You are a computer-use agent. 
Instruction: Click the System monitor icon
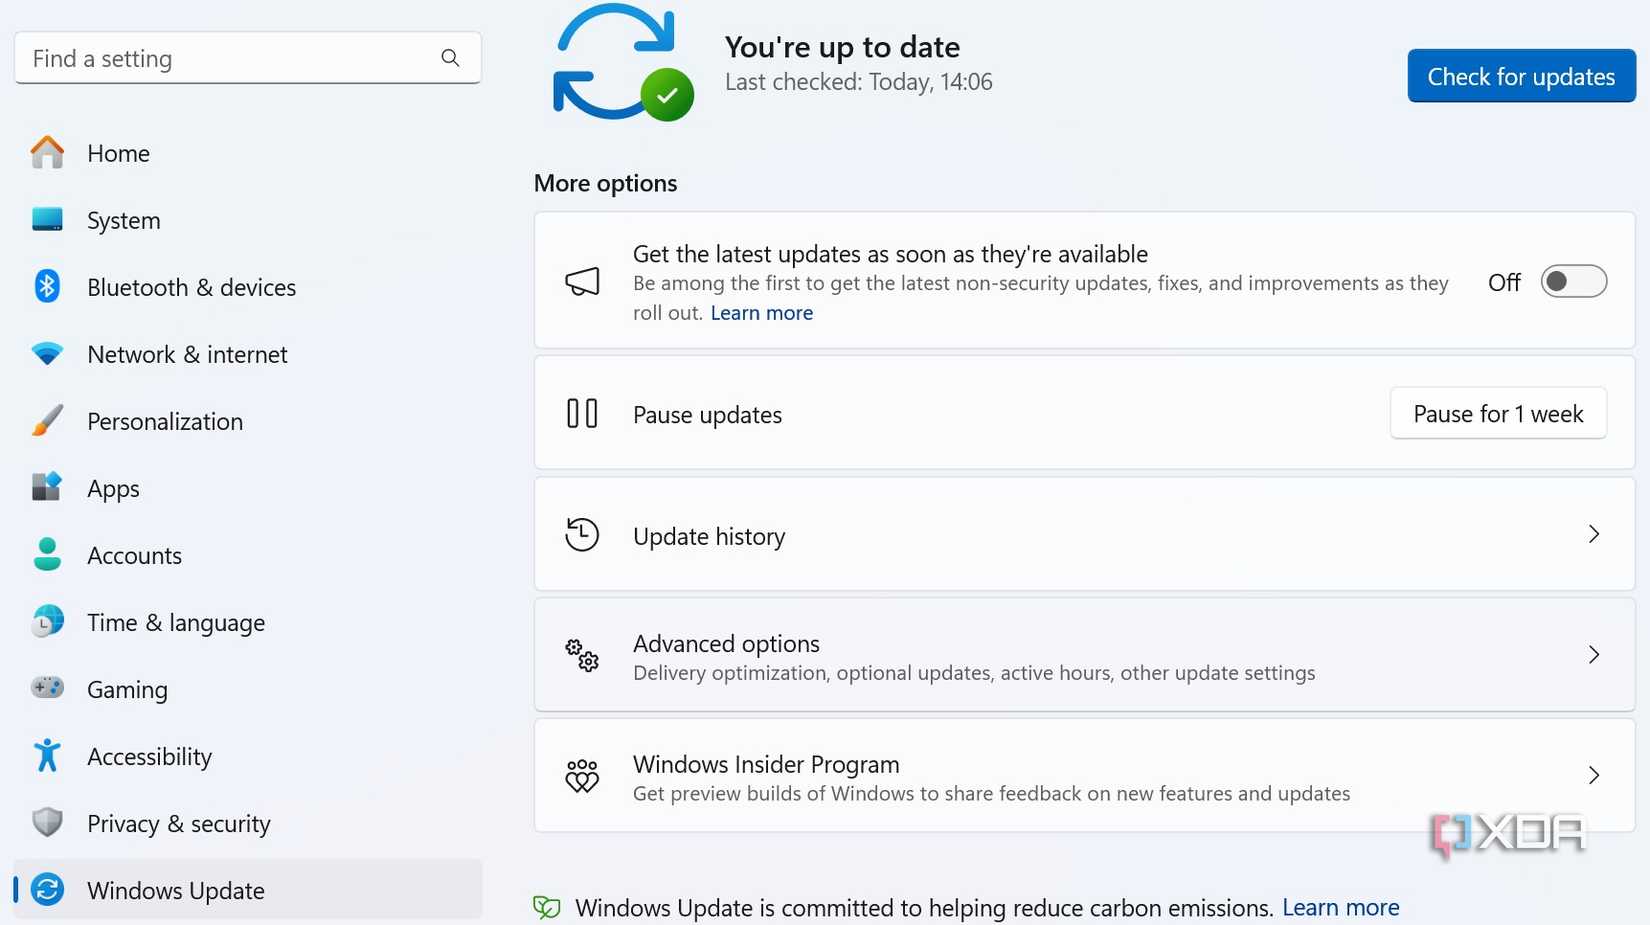tap(47, 219)
